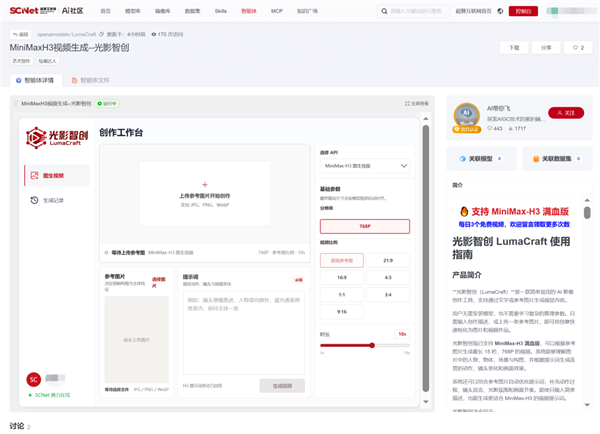Viewport: 600px width, 434px height.
Task: Click the app frame scroll-up arrow
Action: [x=426, y=119]
